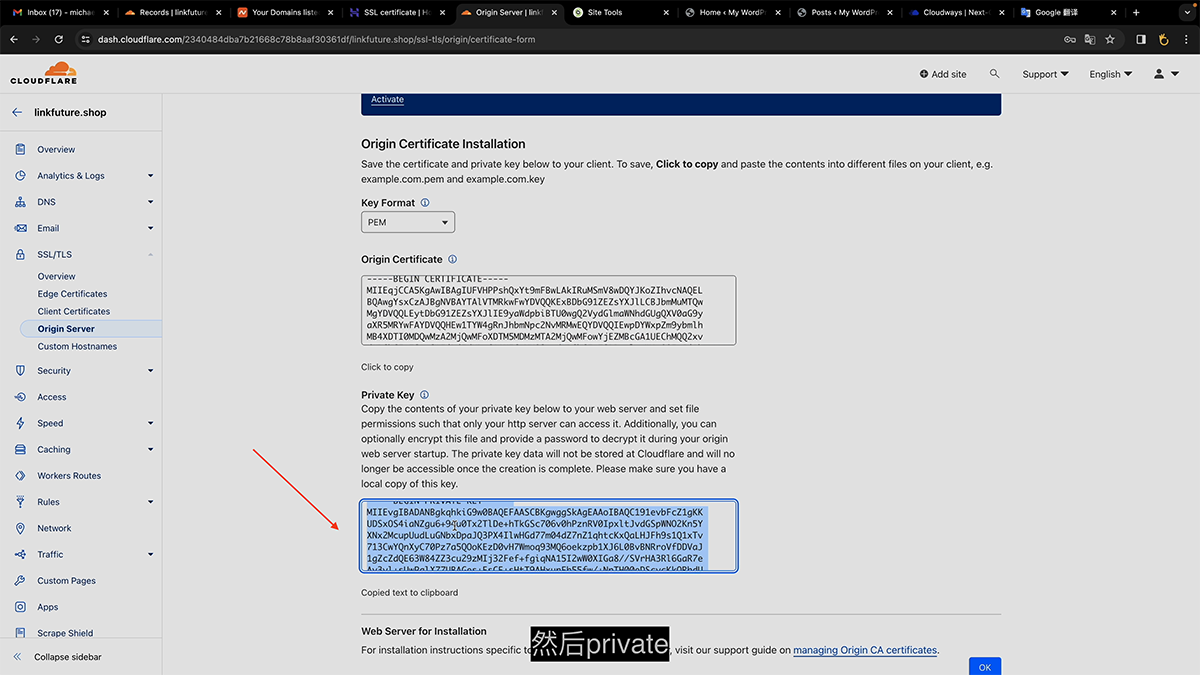1200x675 pixels.
Task: Expand the DNS section chevron
Action: click(150, 202)
